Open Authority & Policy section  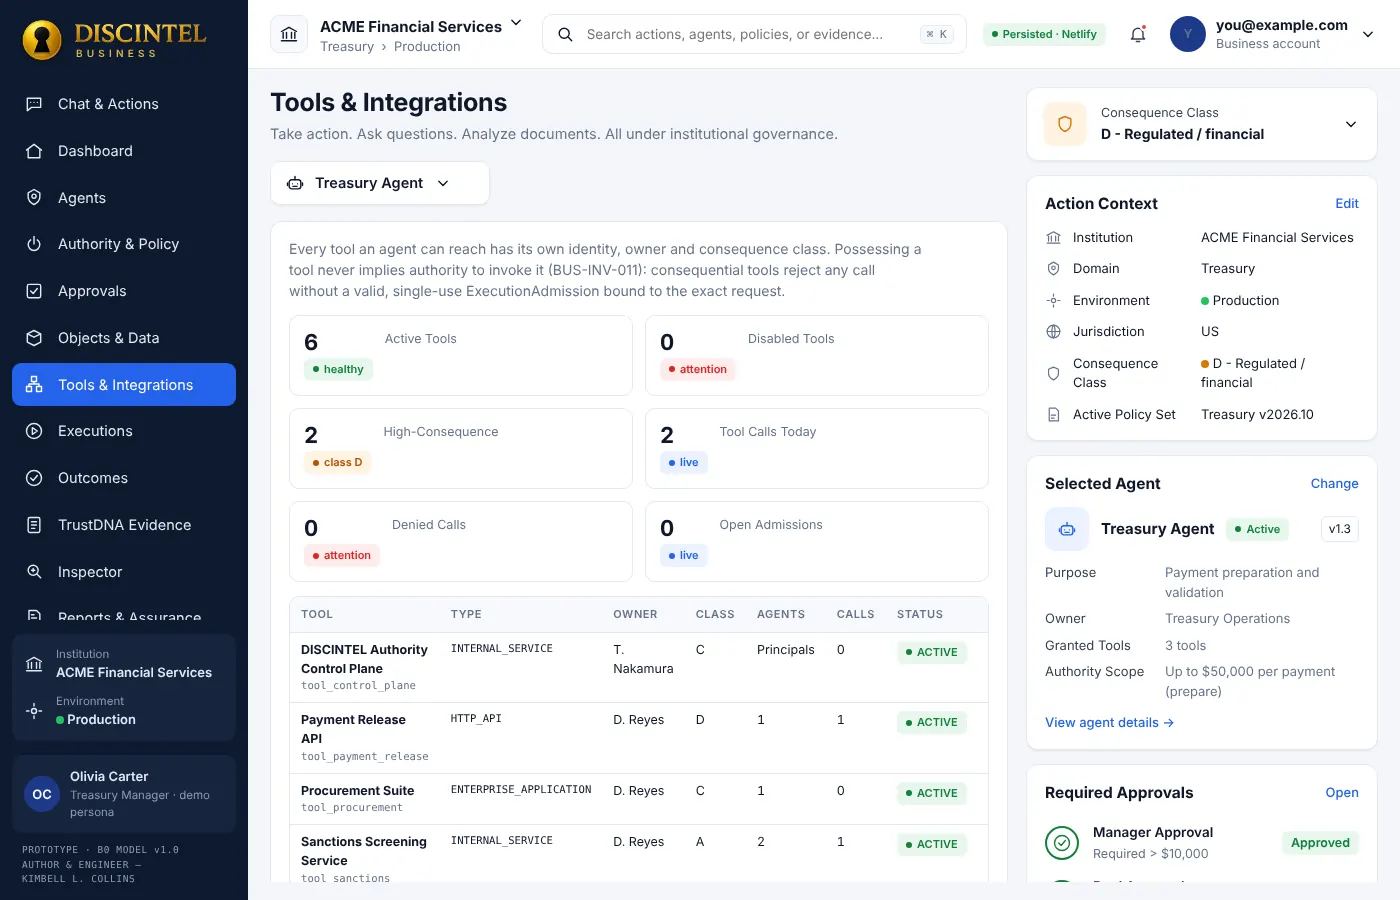pyautogui.click(x=124, y=244)
